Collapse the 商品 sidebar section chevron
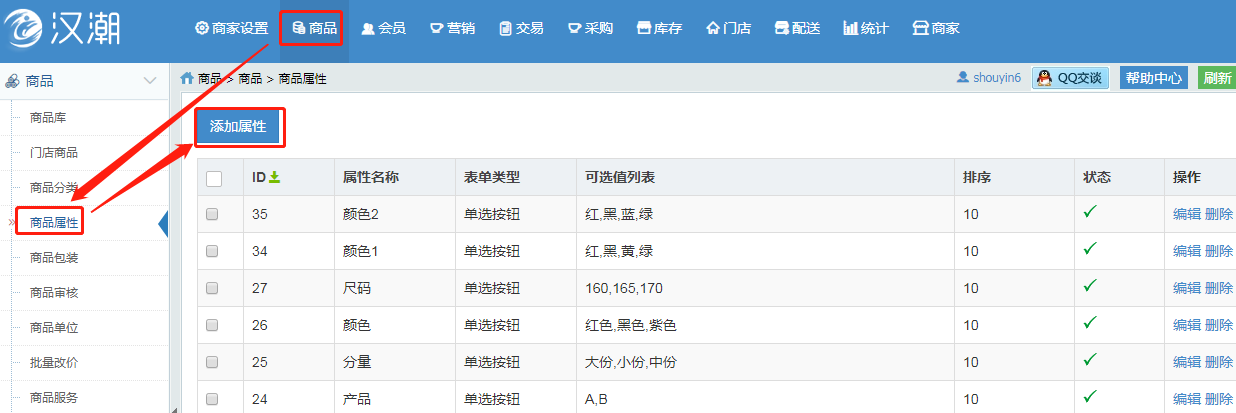 [x=150, y=81]
